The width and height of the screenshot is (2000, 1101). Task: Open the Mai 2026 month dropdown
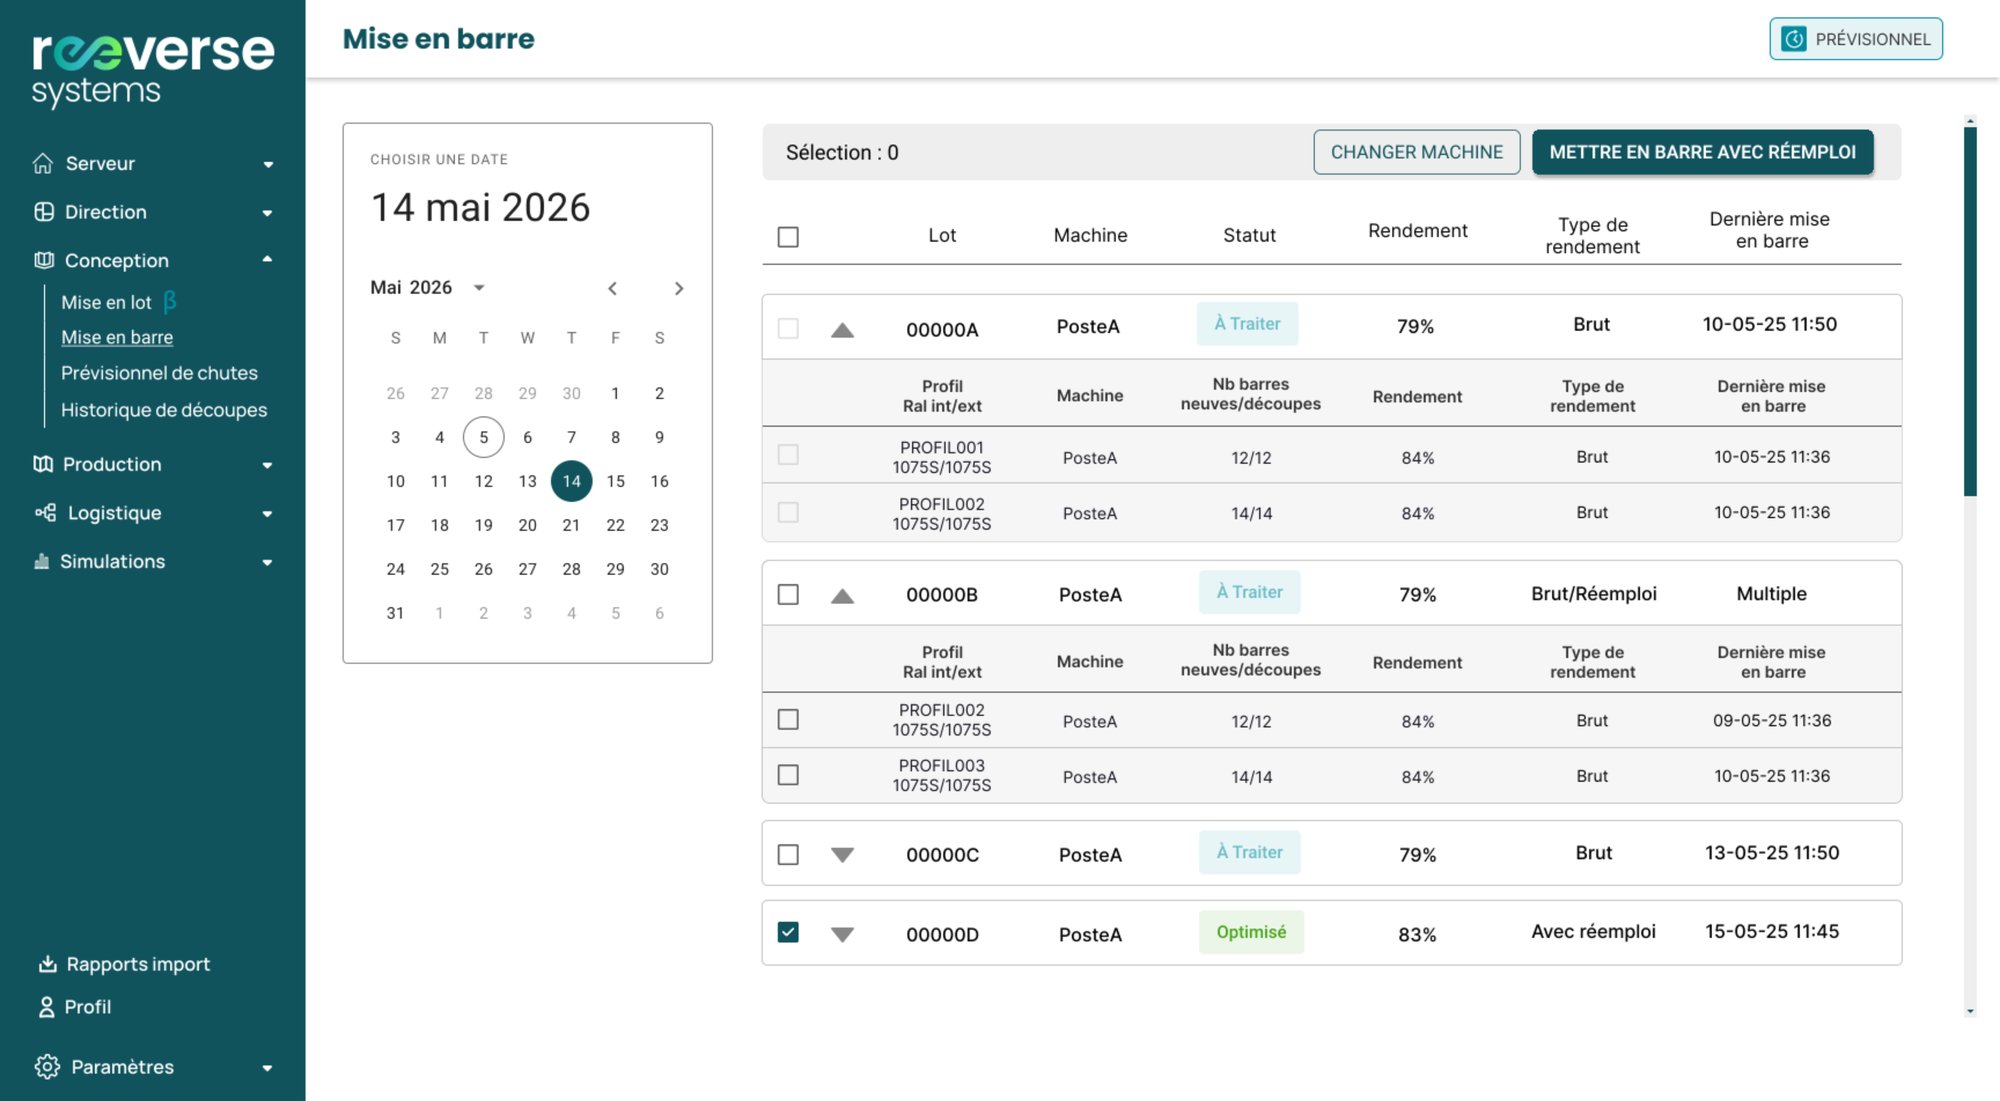[x=479, y=288]
